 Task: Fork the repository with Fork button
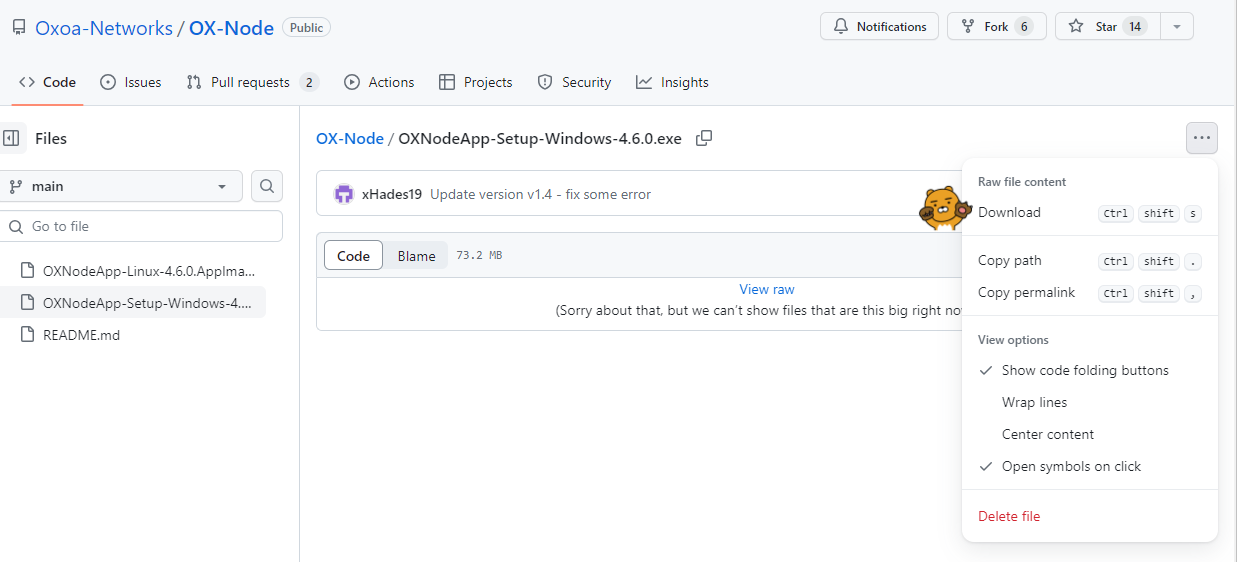pyautogui.click(x=997, y=27)
